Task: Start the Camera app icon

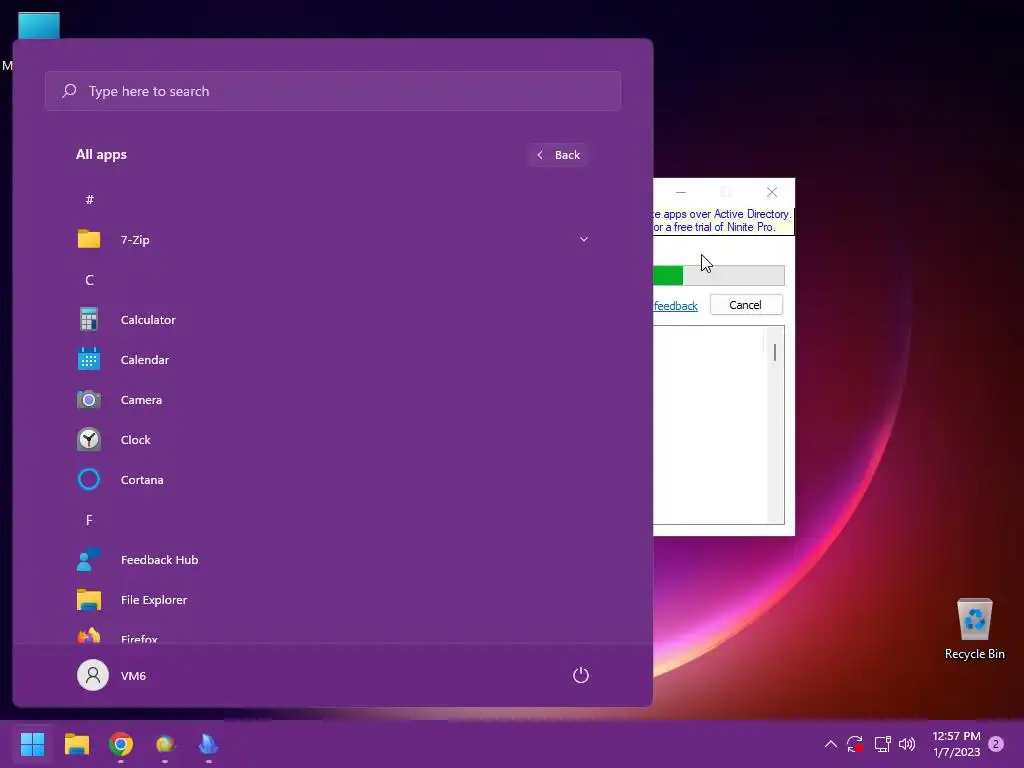Action: [x=89, y=399]
